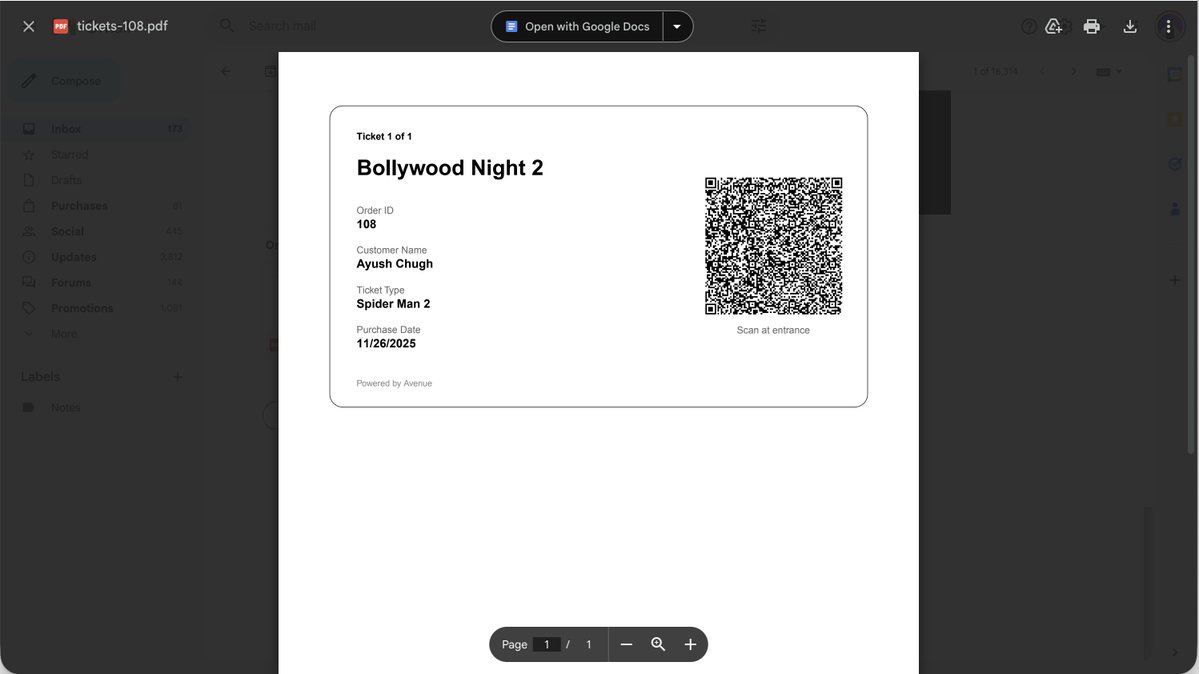Click the tickets-108.pdf file name
The width and height of the screenshot is (1199, 674).
click(122, 26)
